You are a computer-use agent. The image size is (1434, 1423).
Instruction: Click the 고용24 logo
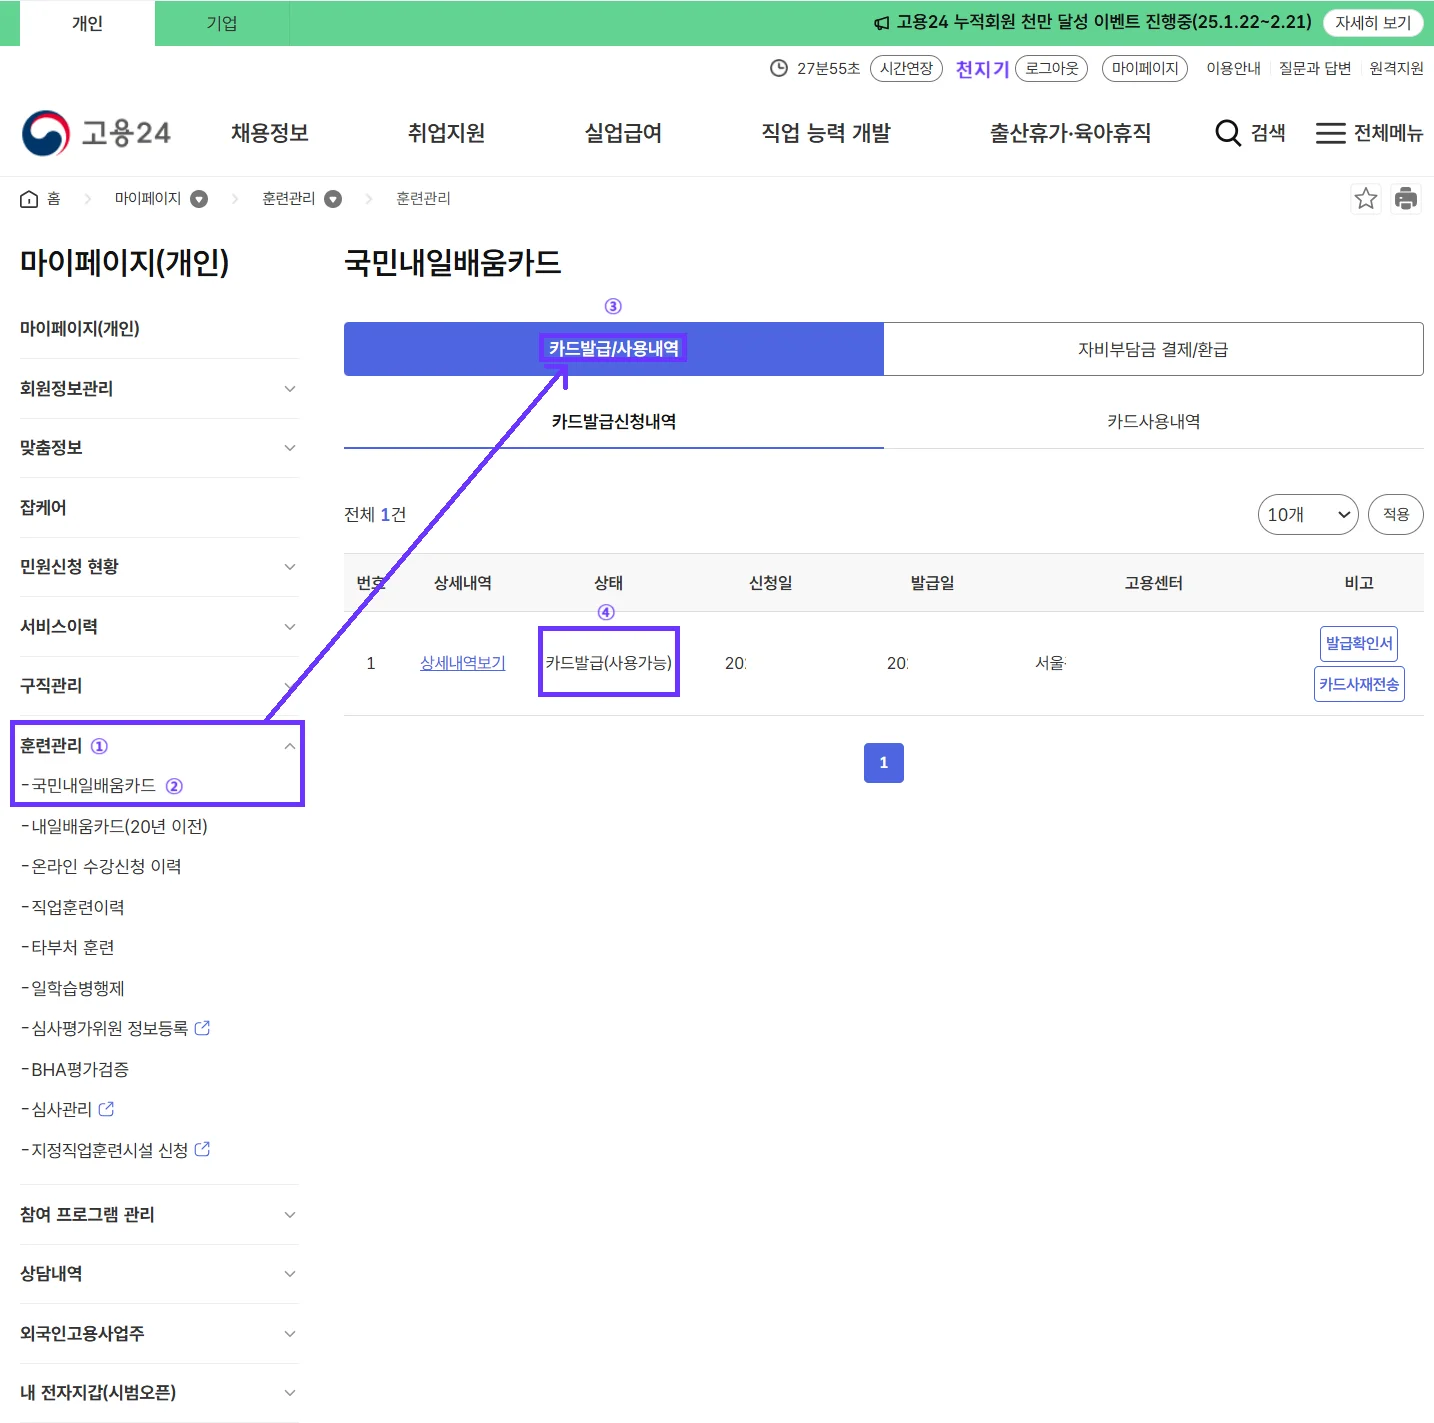coord(96,131)
